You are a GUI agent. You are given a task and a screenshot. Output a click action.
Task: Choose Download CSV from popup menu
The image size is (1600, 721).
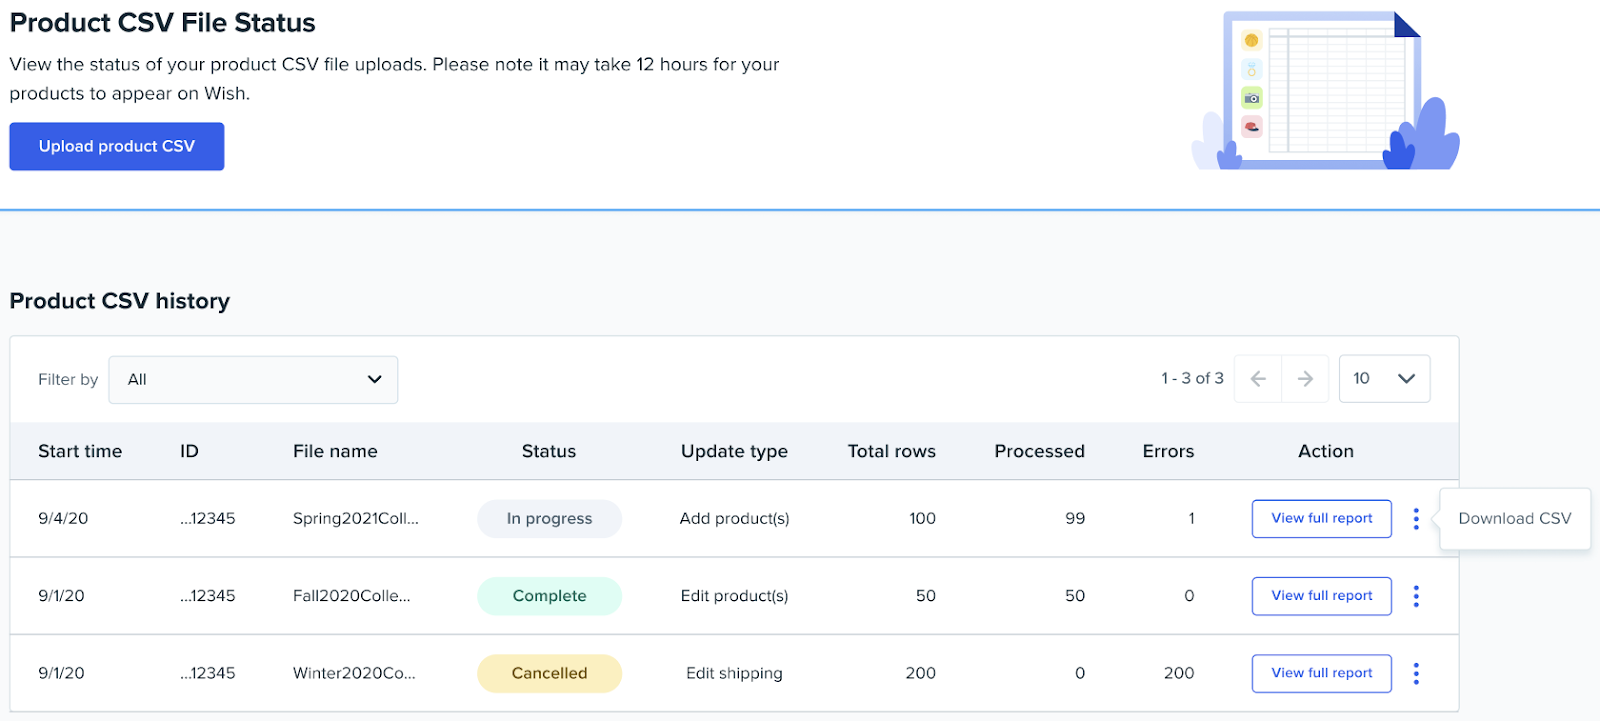pos(1514,518)
